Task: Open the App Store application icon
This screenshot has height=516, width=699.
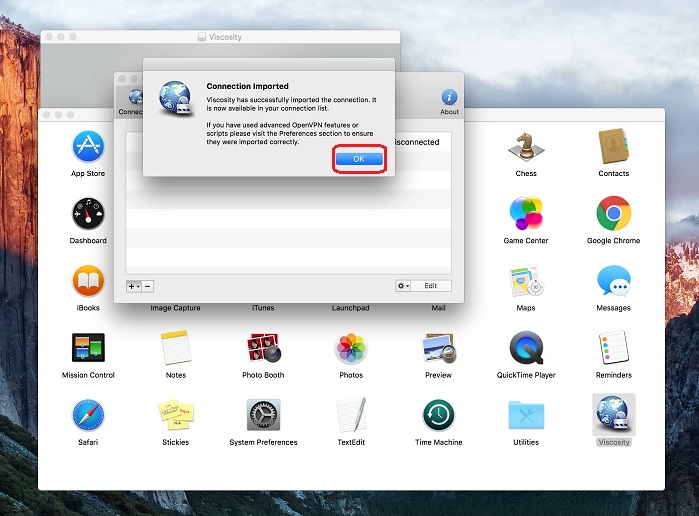Action: (88, 147)
